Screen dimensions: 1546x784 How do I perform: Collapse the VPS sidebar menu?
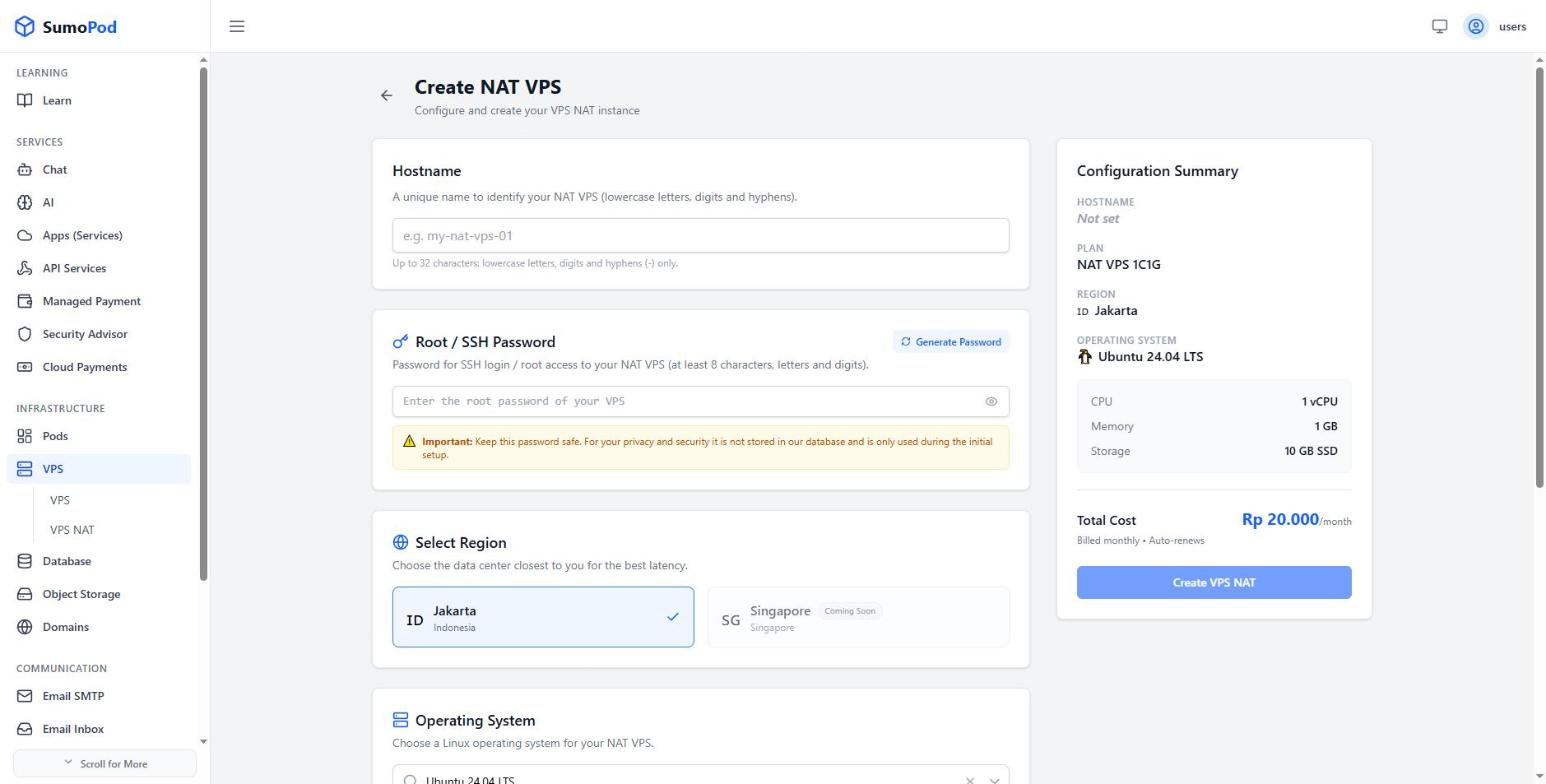click(x=98, y=469)
